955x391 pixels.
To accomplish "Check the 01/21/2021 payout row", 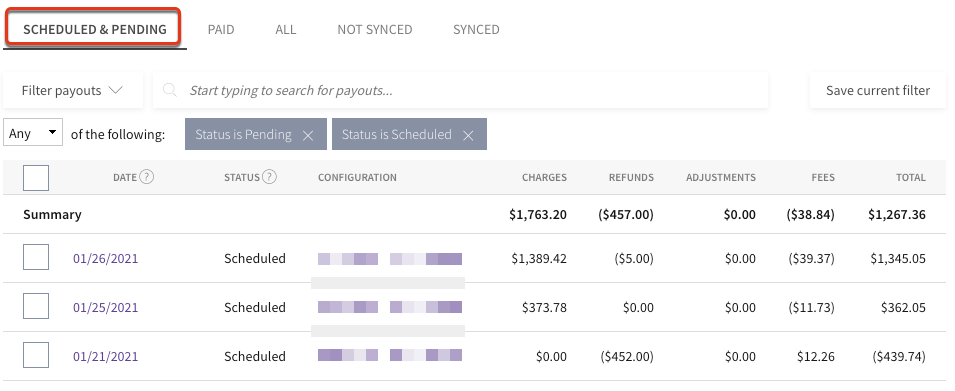I will pos(36,355).
